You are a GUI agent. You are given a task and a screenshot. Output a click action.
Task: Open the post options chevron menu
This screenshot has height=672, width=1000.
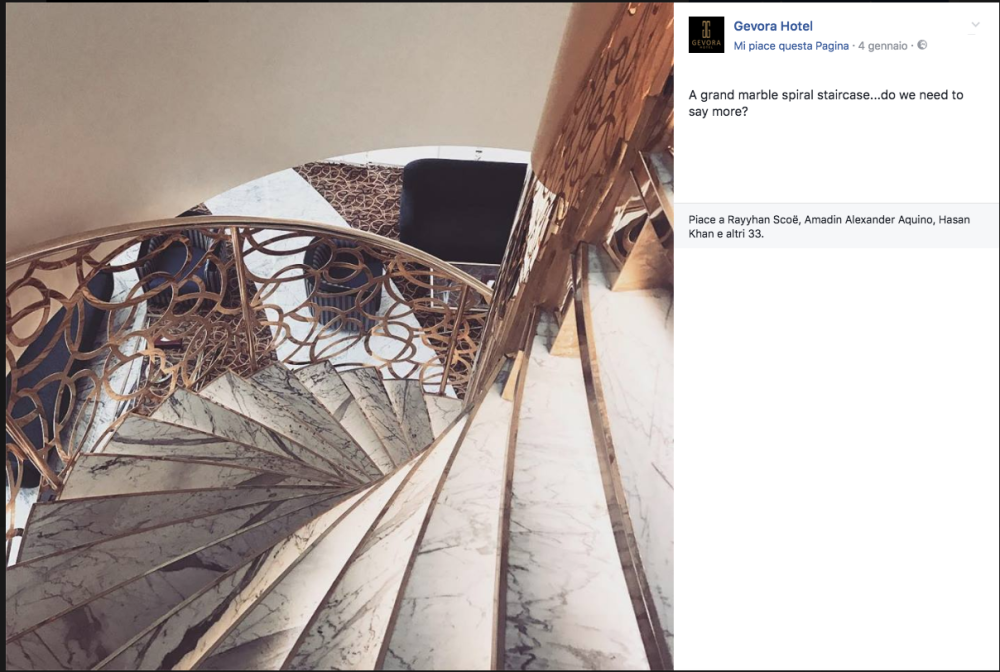[975, 25]
